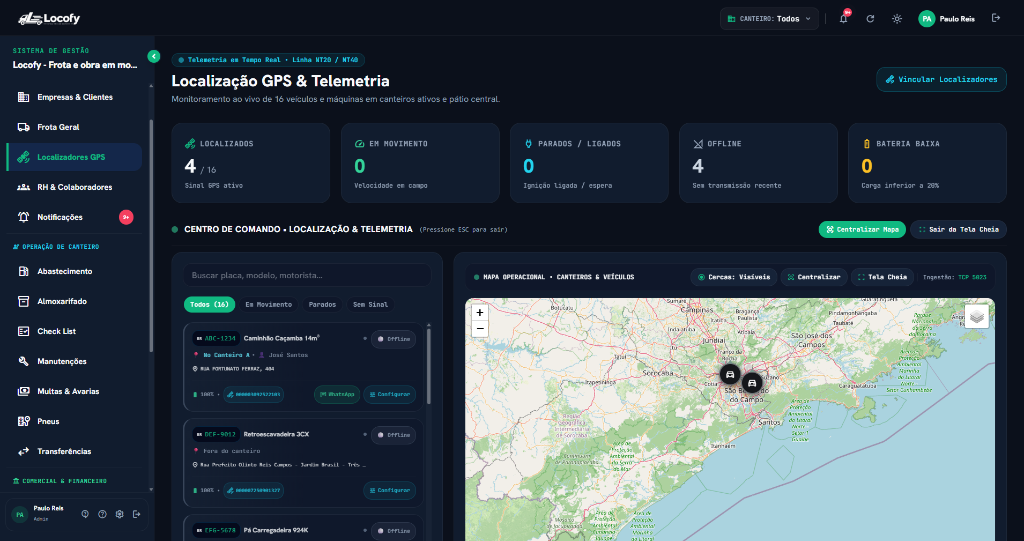Click the plate EFG-5678
The image size is (1024, 541).
[216, 531]
